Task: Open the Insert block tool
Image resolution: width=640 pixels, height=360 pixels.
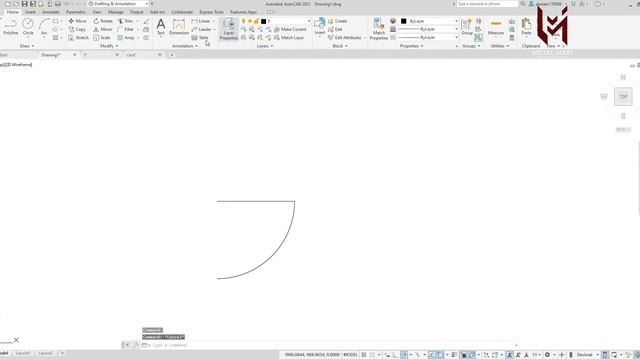Action: 320,27
